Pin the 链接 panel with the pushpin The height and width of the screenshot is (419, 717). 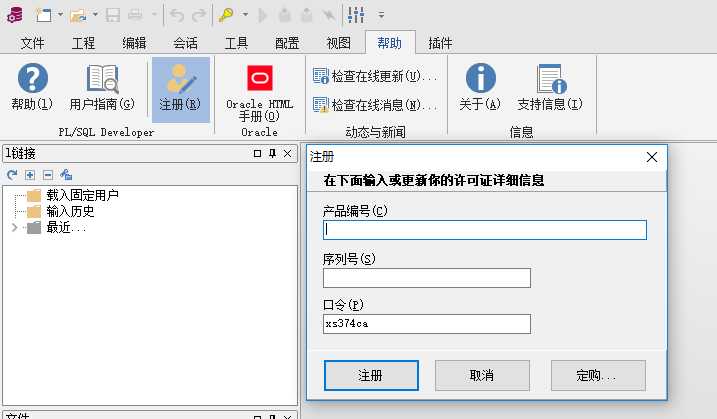click(x=272, y=153)
